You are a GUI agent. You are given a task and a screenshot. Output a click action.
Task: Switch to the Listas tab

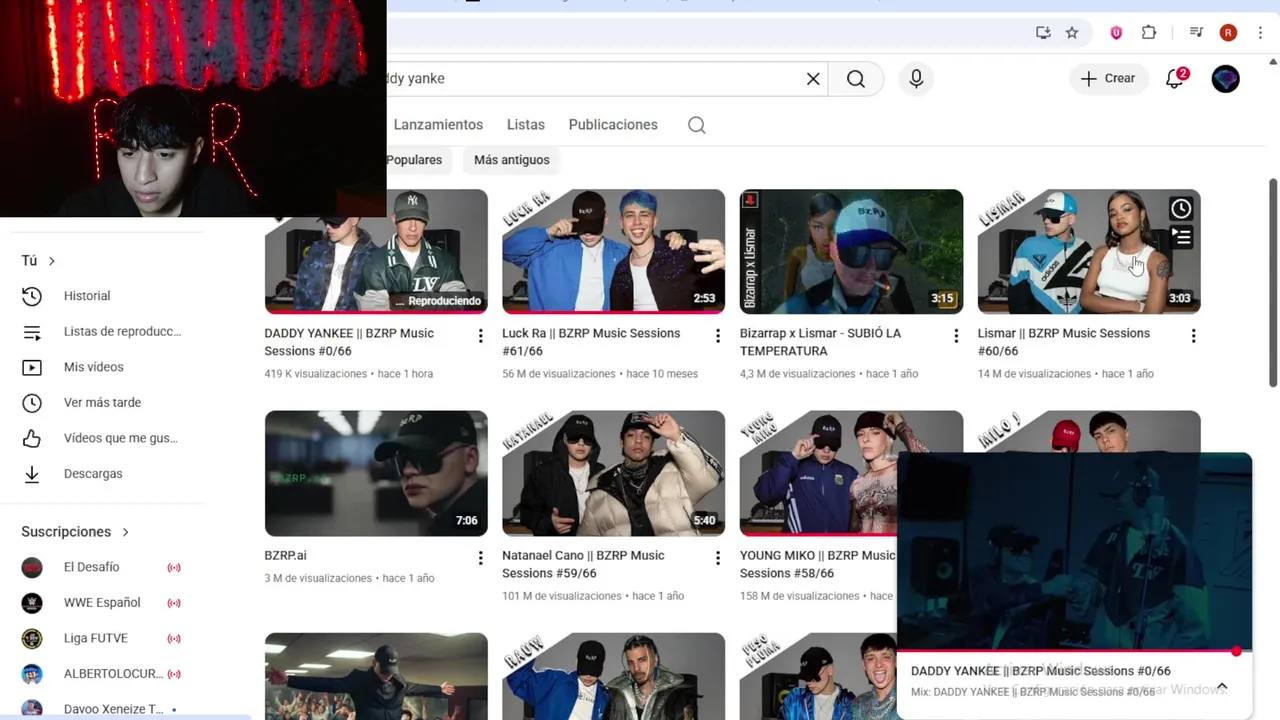(526, 125)
